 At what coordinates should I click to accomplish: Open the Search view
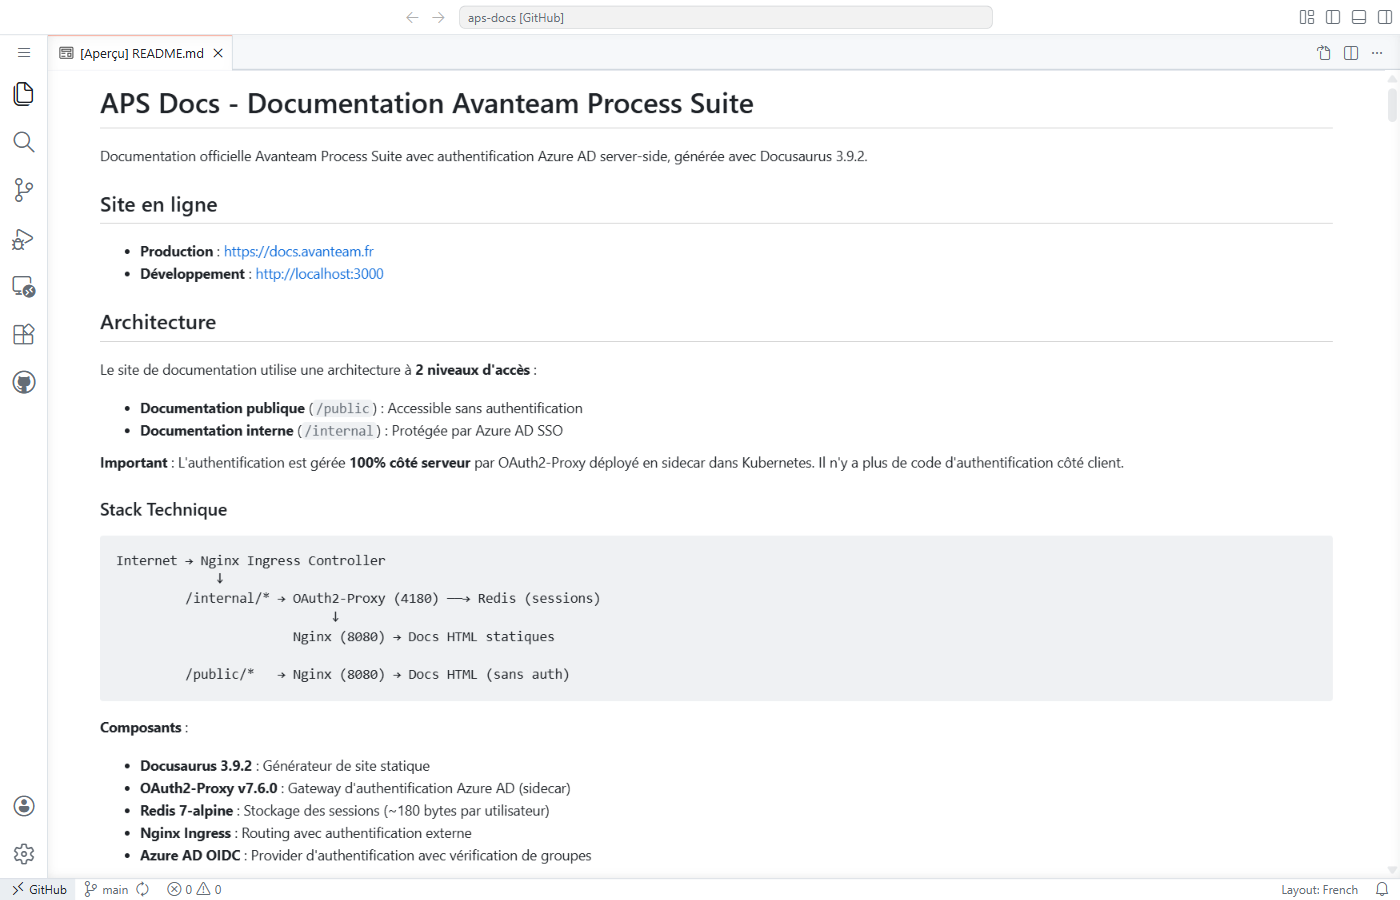tap(23, 141)
